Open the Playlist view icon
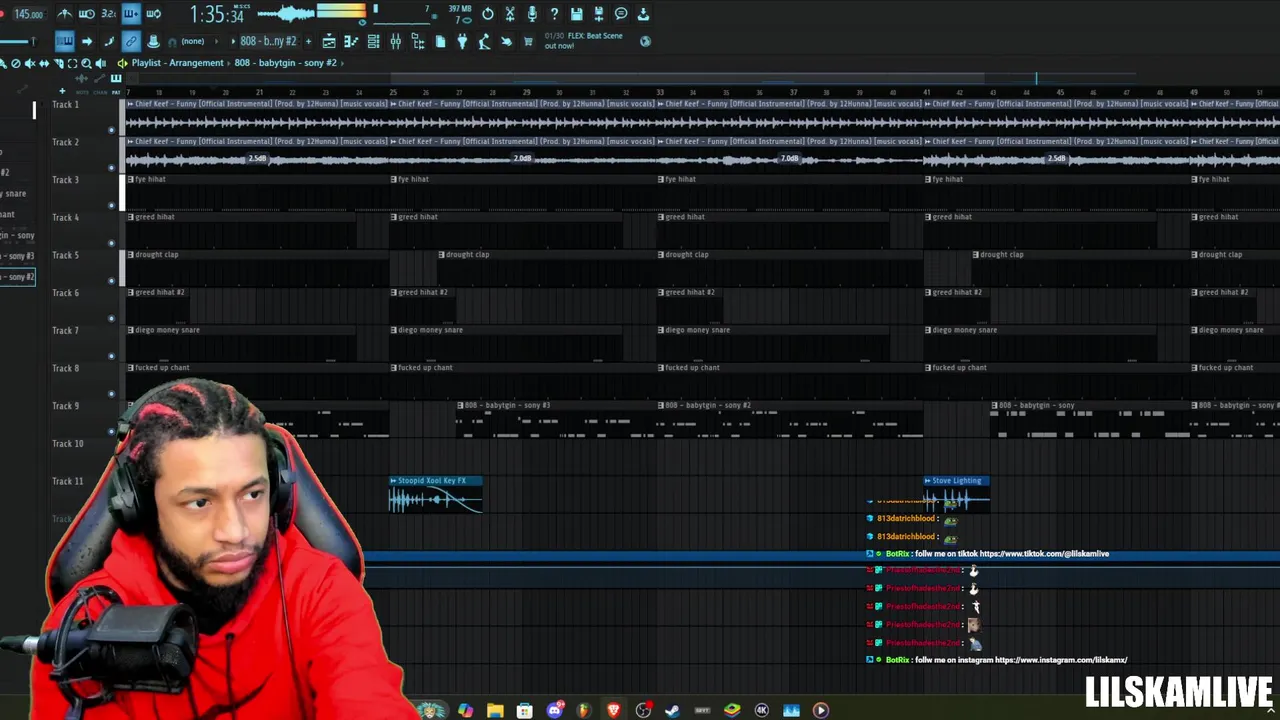Image resolution: width=1280 pixels, height=720 pixels. [x=329, y=41]
